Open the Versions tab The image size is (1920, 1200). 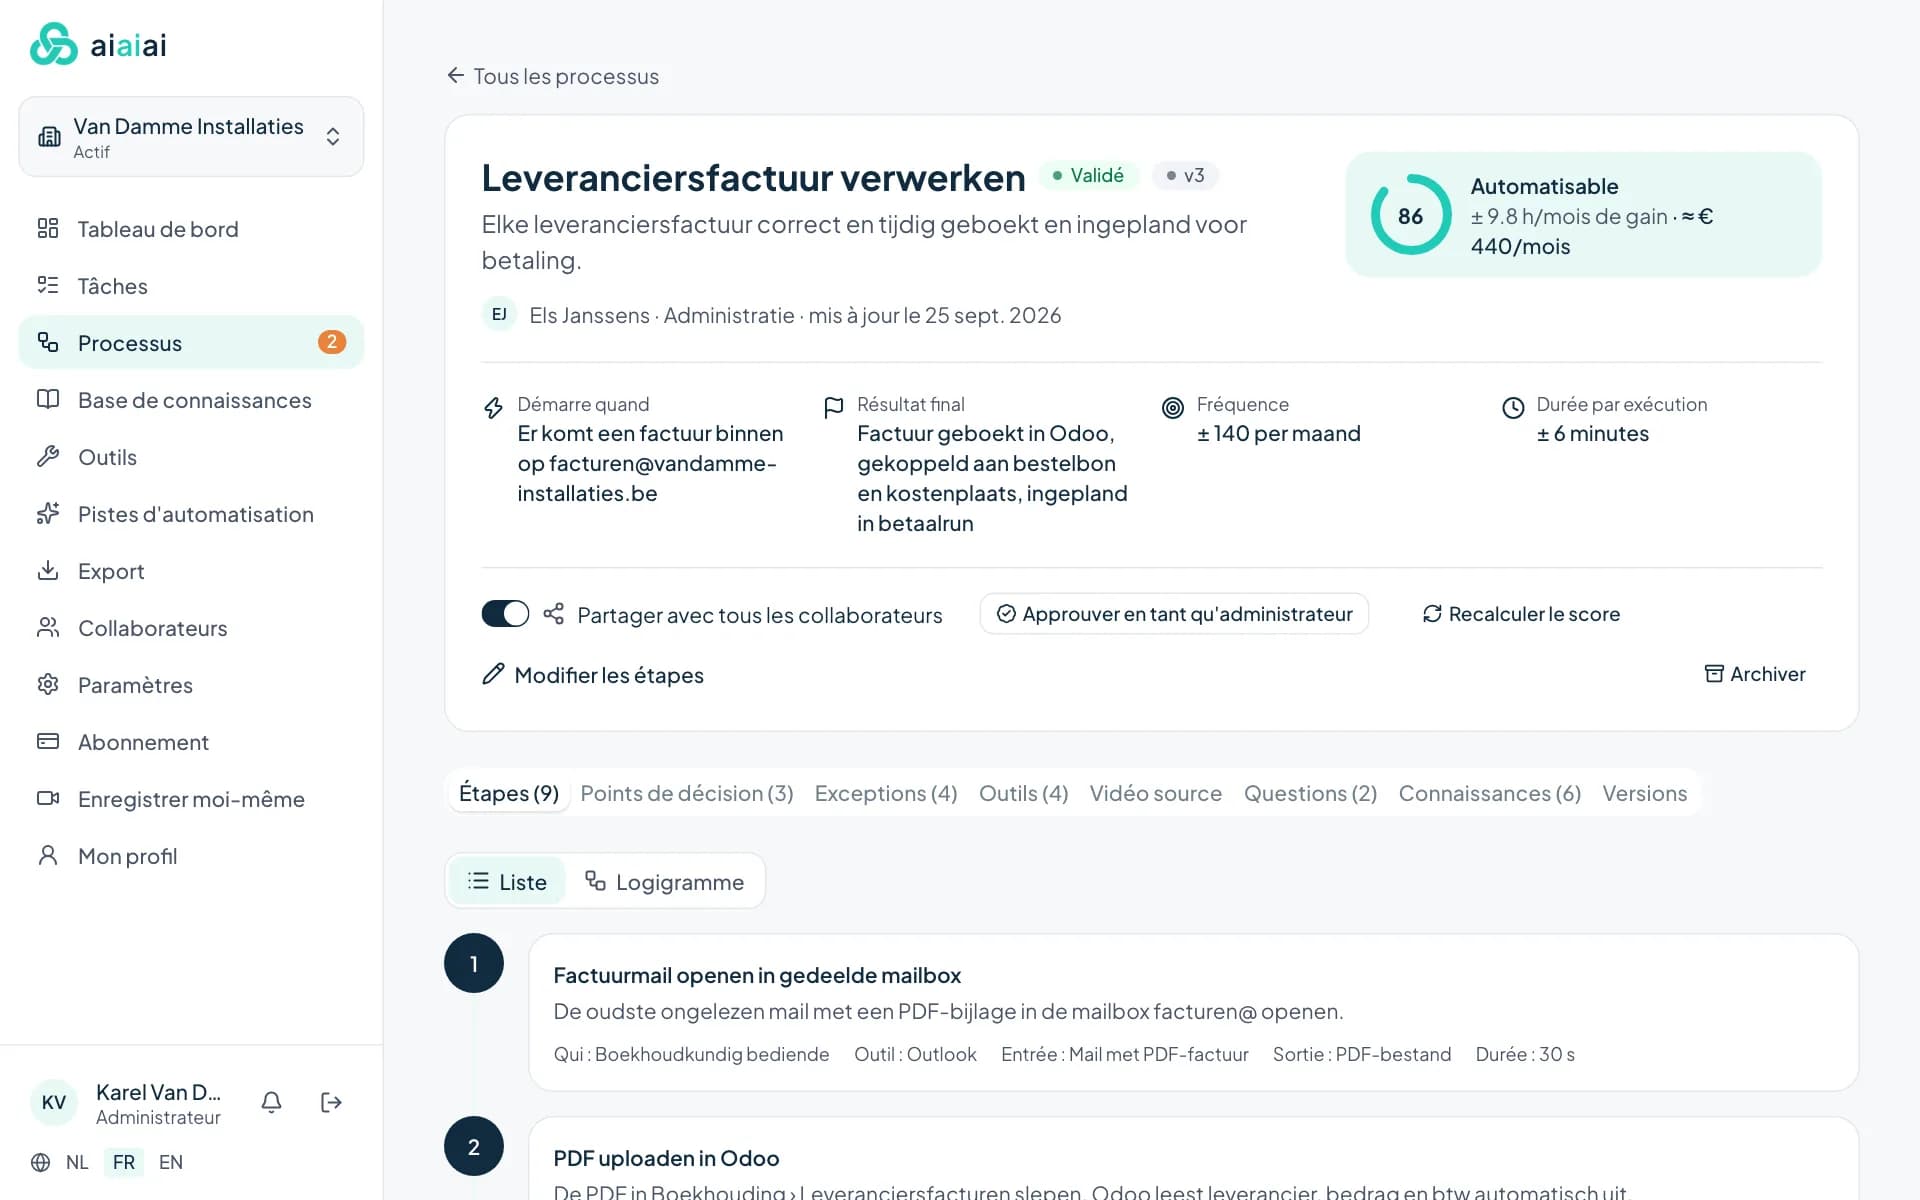pyautogui.click(x=1644, y=793)
